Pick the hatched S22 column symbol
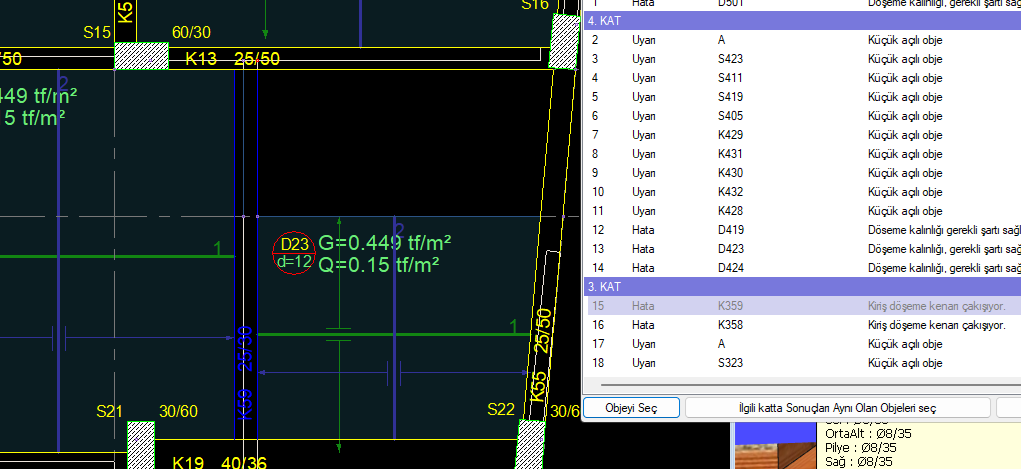Viewport: 1021px width, 469px height. click(530, 444)
